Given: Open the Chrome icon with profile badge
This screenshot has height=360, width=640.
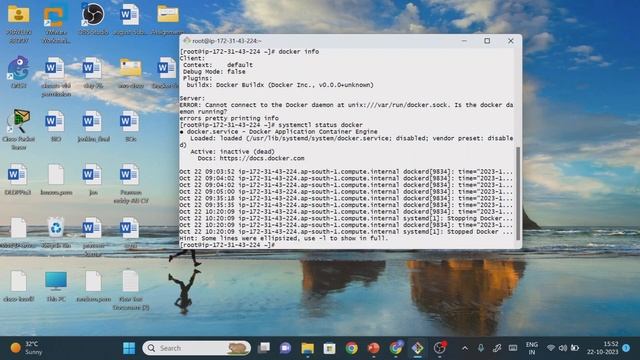Looking at the screenshot, I should [x=396, y=348].
